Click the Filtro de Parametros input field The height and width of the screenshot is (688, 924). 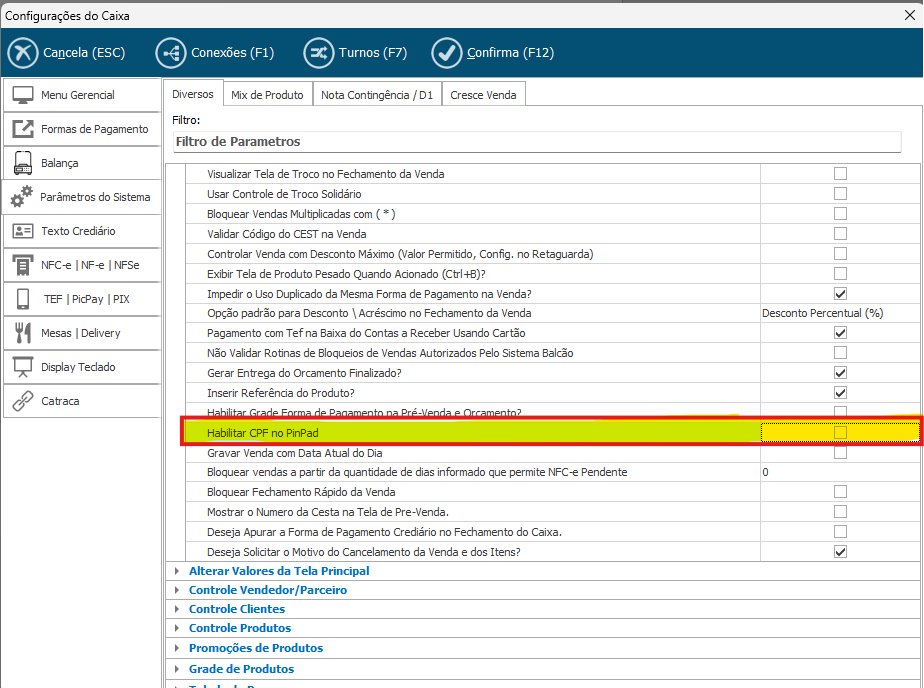coord(536,142)
